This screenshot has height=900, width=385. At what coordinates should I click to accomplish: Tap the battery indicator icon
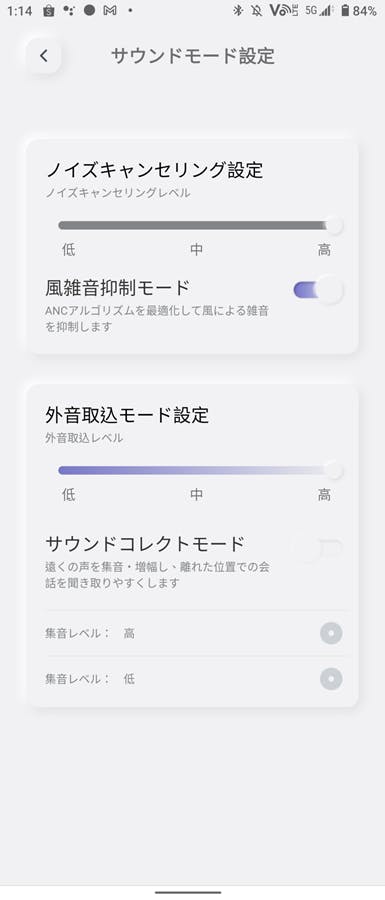coord(345,10)
